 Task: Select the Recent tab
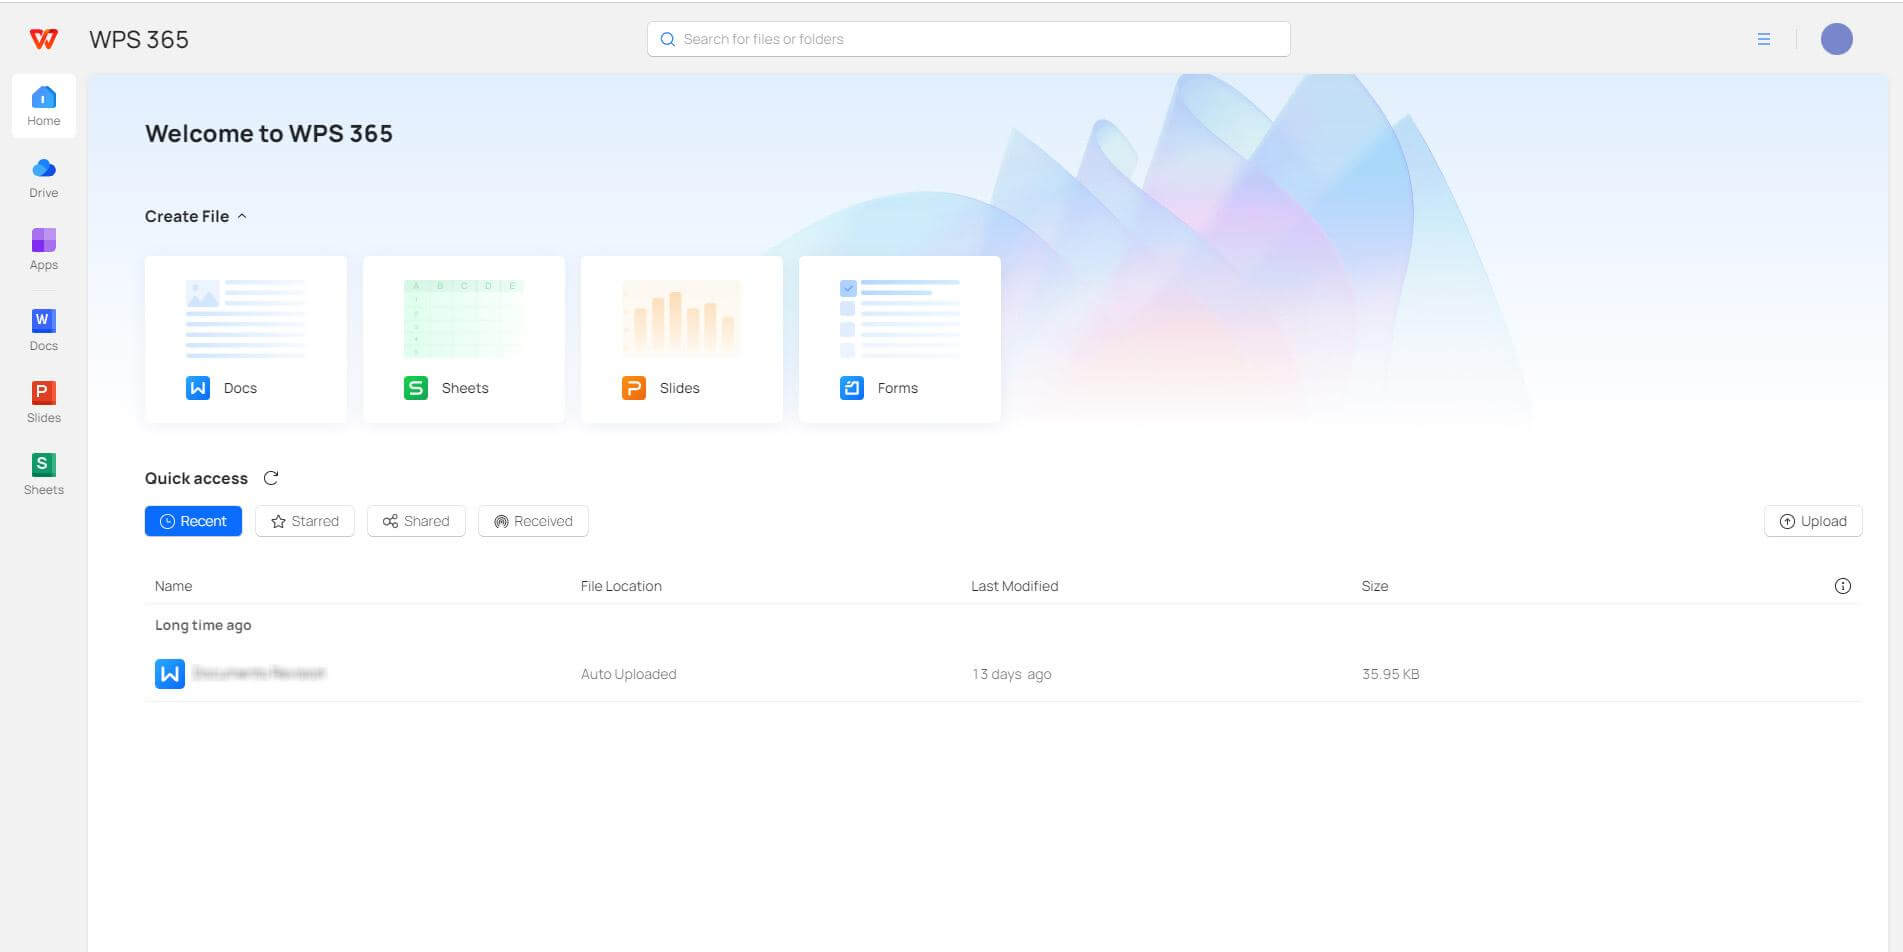point(193,521)
